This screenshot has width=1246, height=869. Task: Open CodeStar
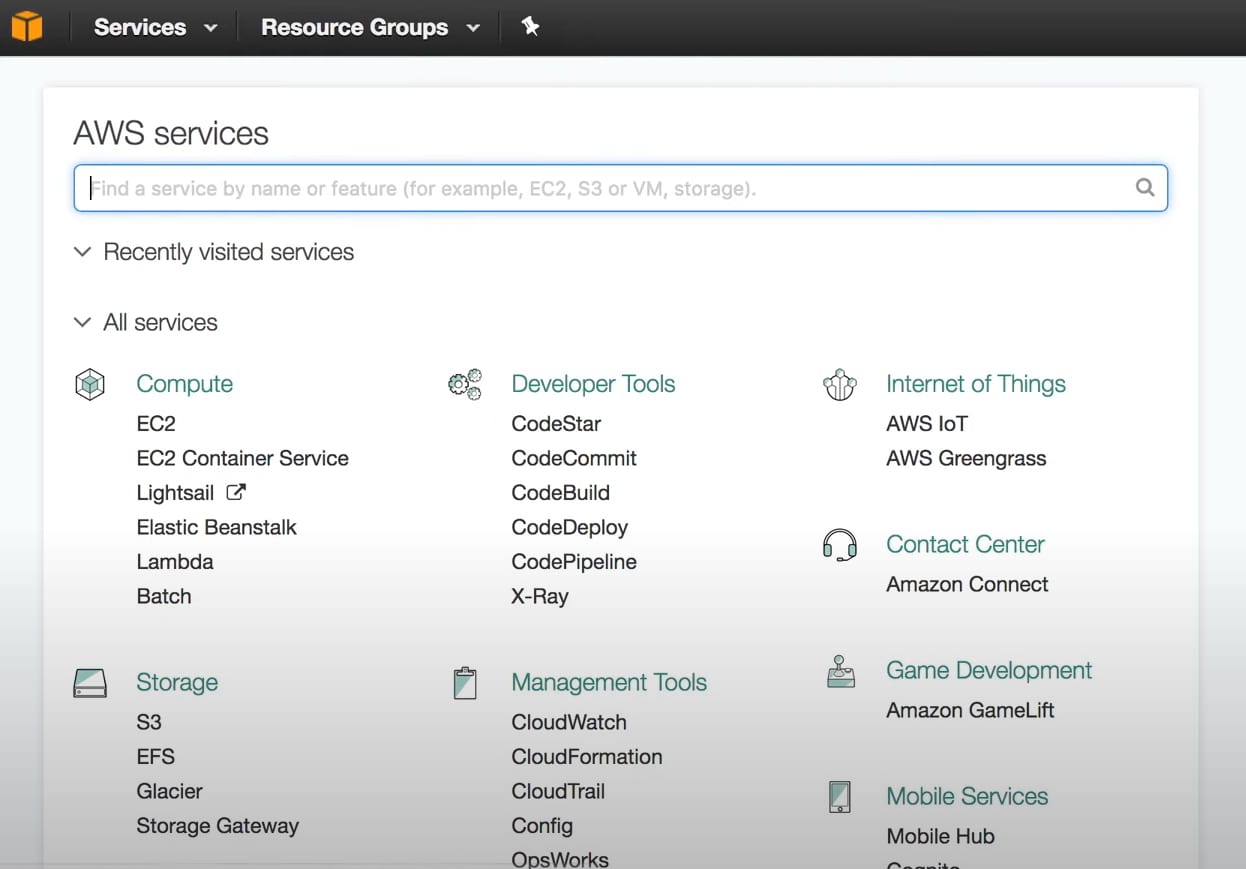point(556,424)
